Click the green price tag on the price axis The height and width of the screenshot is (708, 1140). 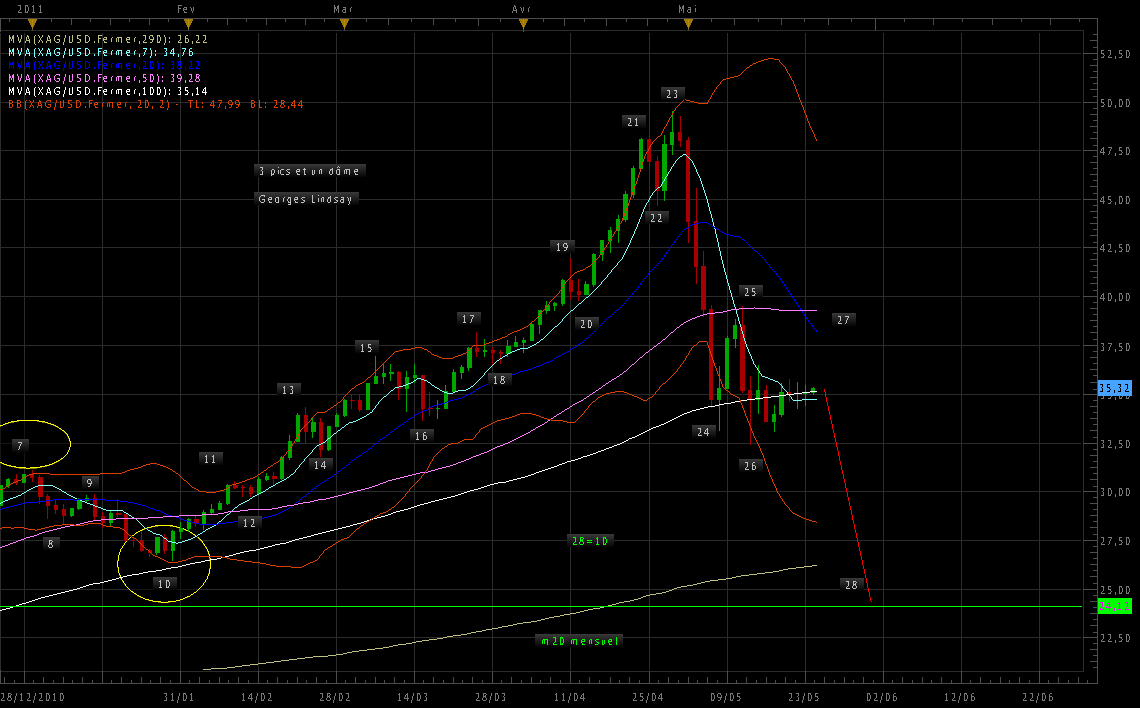(1114, 606)
